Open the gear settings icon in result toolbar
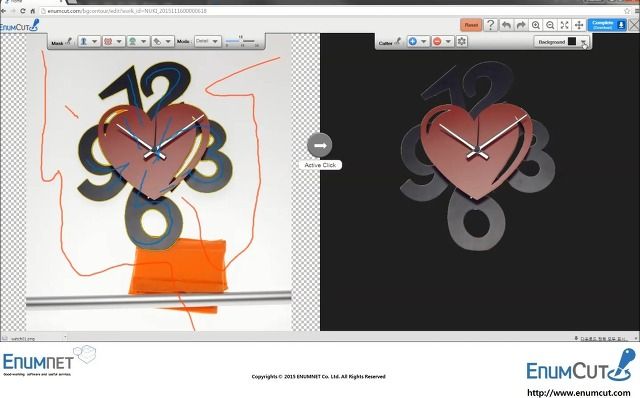Viewport: 640px width, 398px height. click(x=462, y=41)
